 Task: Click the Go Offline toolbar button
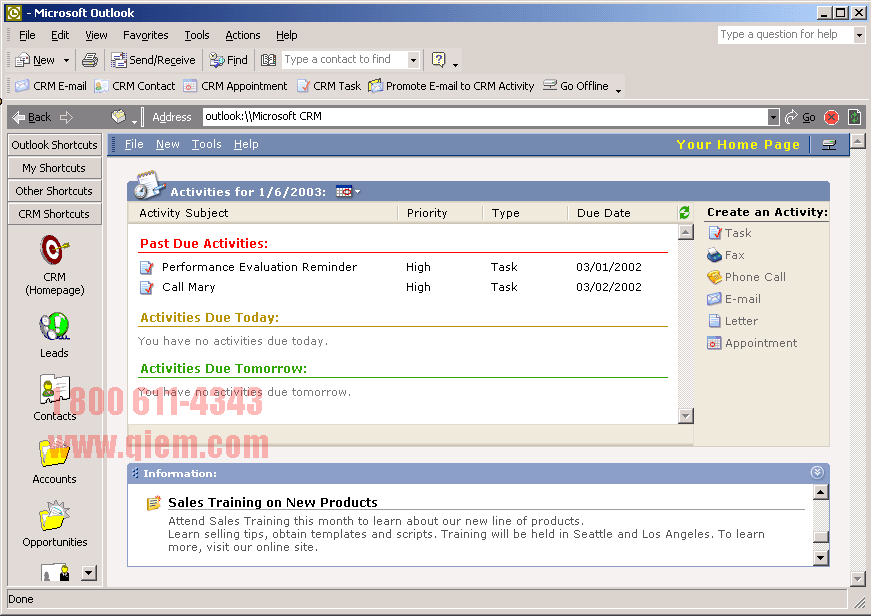tap(575, 86)
